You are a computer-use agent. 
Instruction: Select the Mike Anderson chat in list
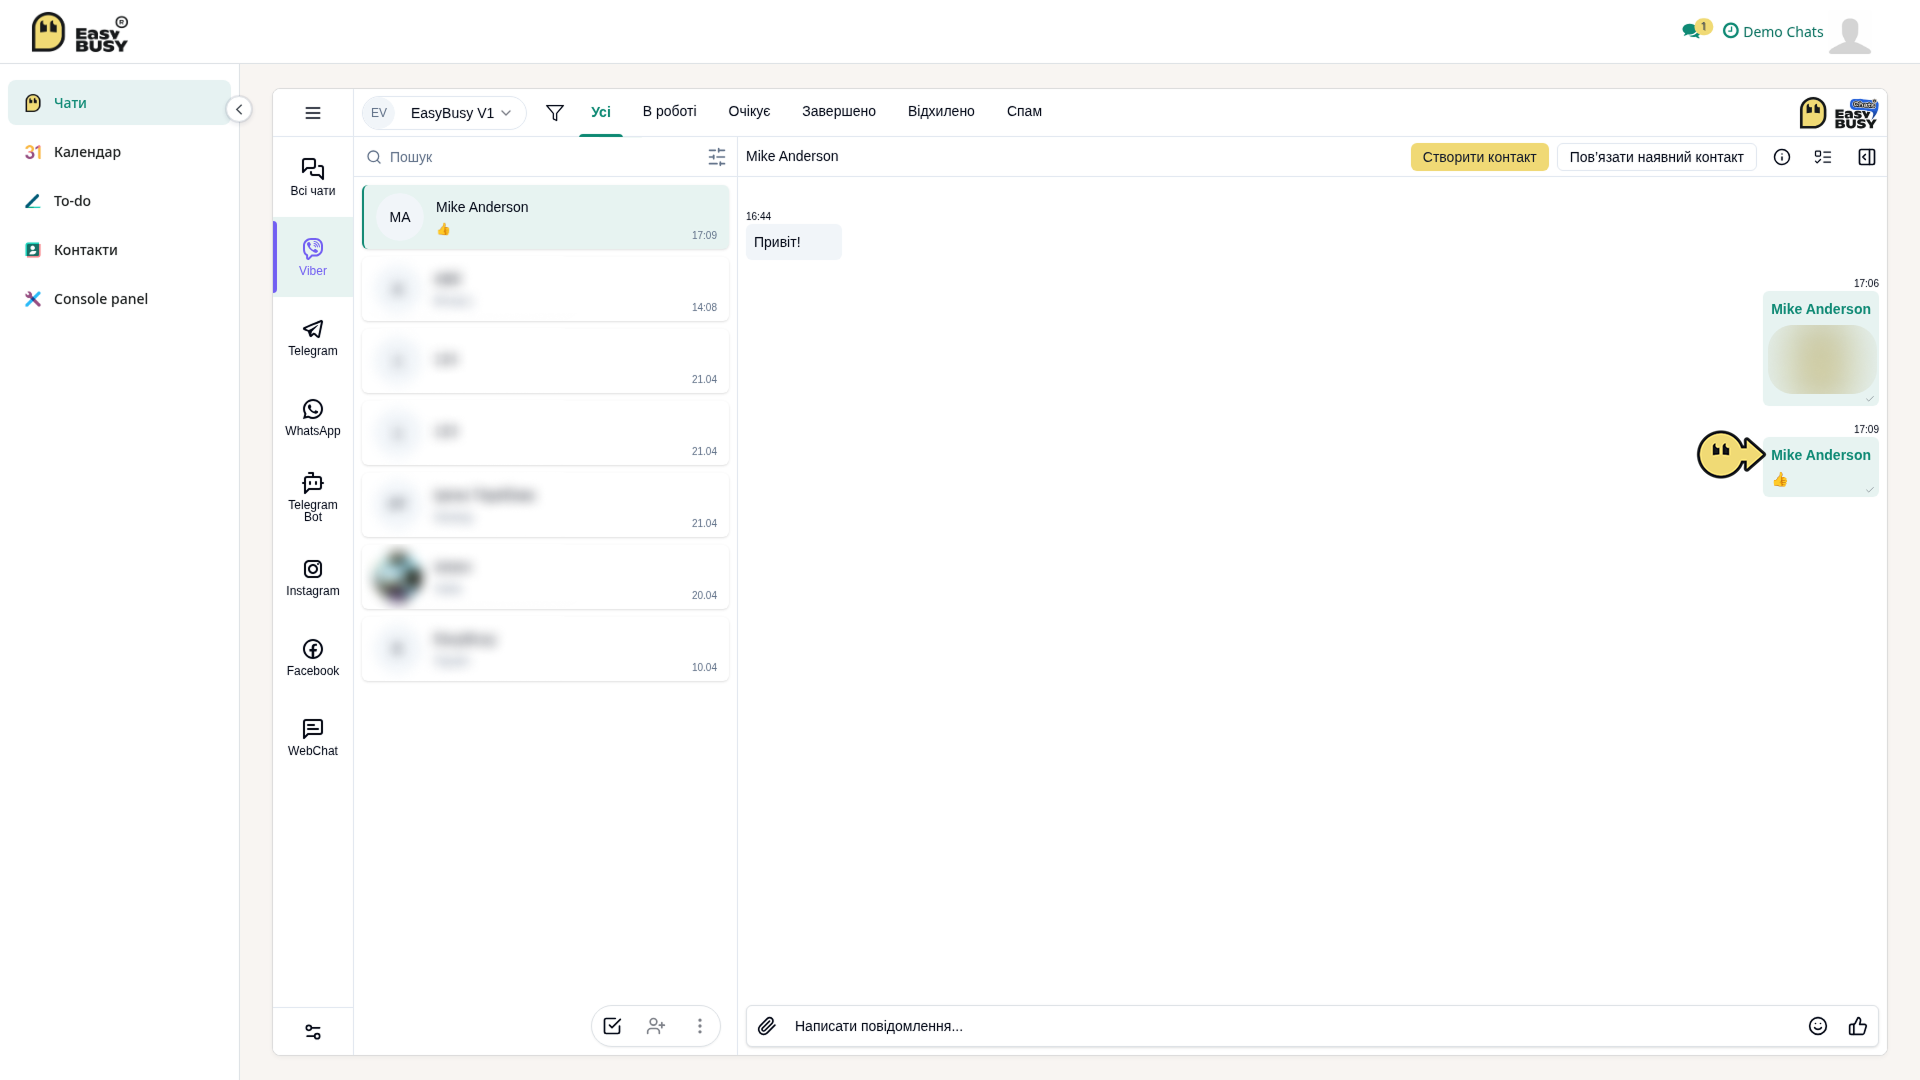coord(546,217)
